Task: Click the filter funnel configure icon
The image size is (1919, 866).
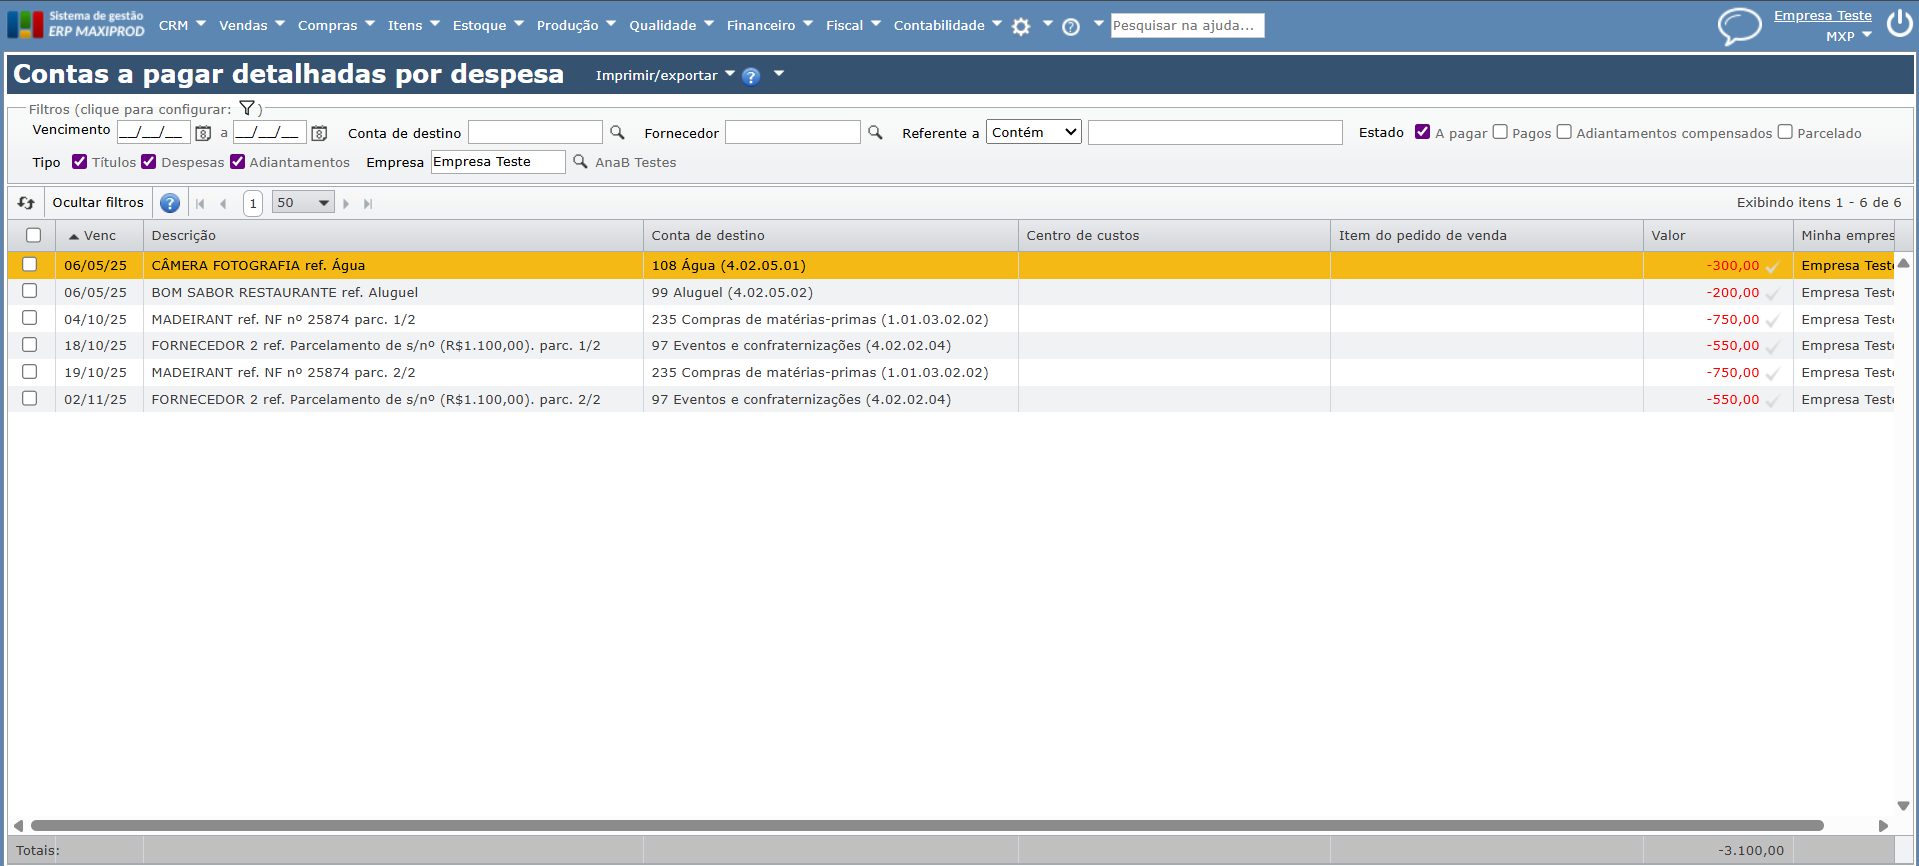Action: [247, 108]
